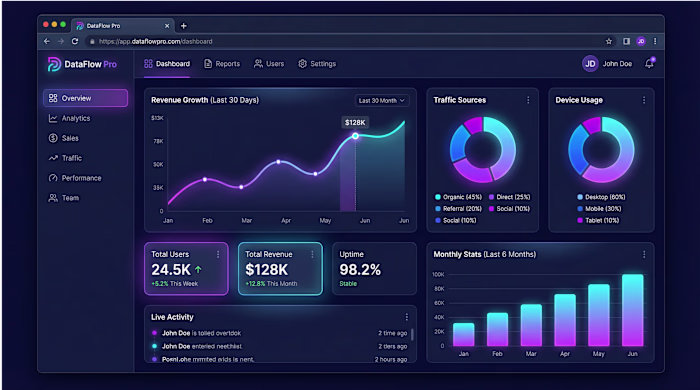Open the JD user avatar
This screenshot has height=390, width=700.
pos(590,64)
